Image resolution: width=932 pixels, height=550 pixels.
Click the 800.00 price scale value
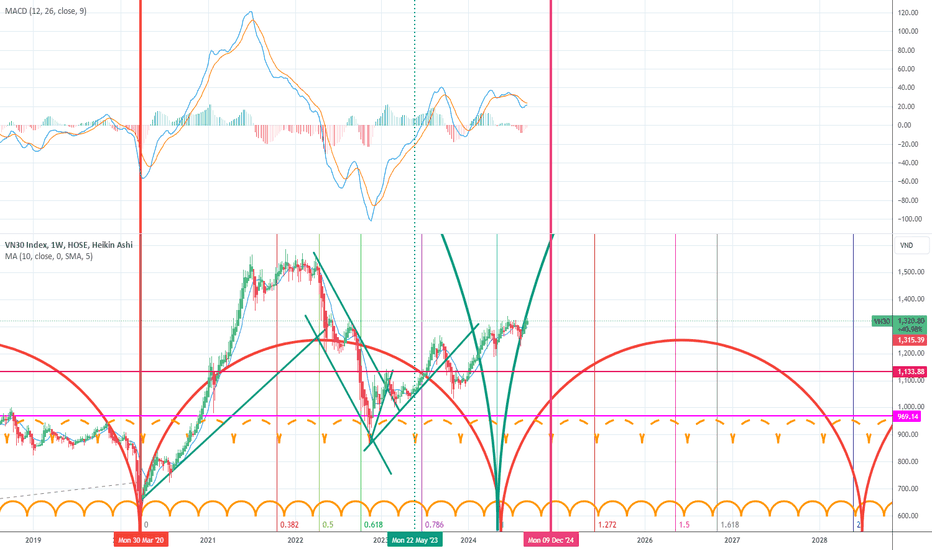click(908, 461)
